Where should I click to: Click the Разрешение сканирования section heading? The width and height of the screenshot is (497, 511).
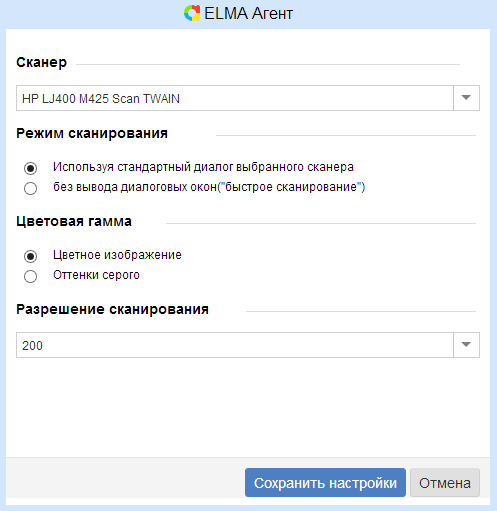[112, 309]
